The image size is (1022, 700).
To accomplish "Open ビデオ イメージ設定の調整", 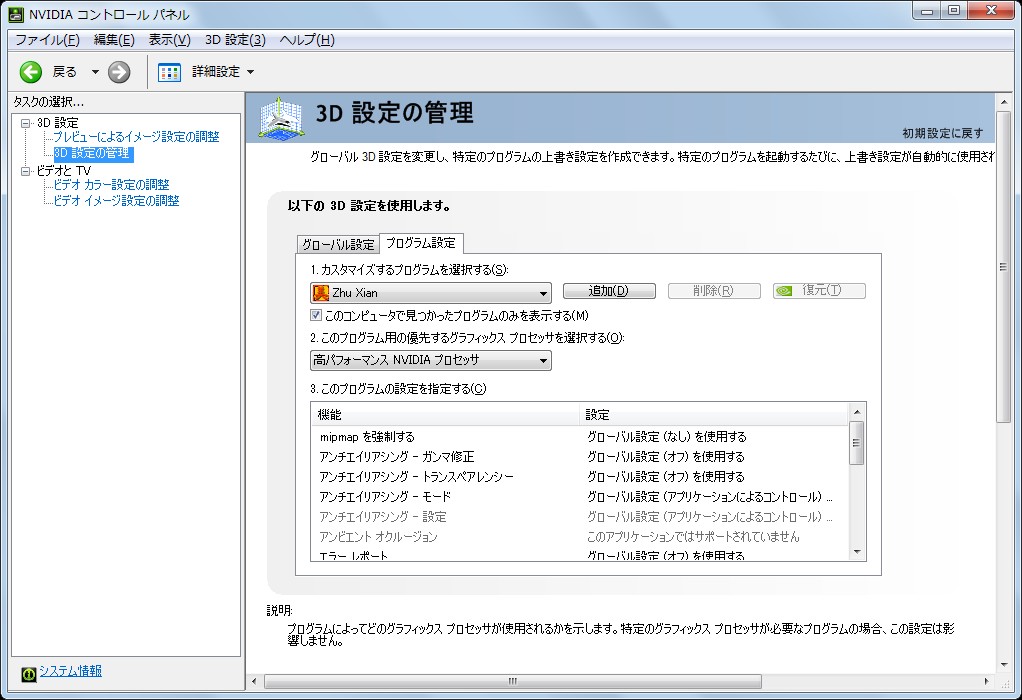I will tap(116, 201).
